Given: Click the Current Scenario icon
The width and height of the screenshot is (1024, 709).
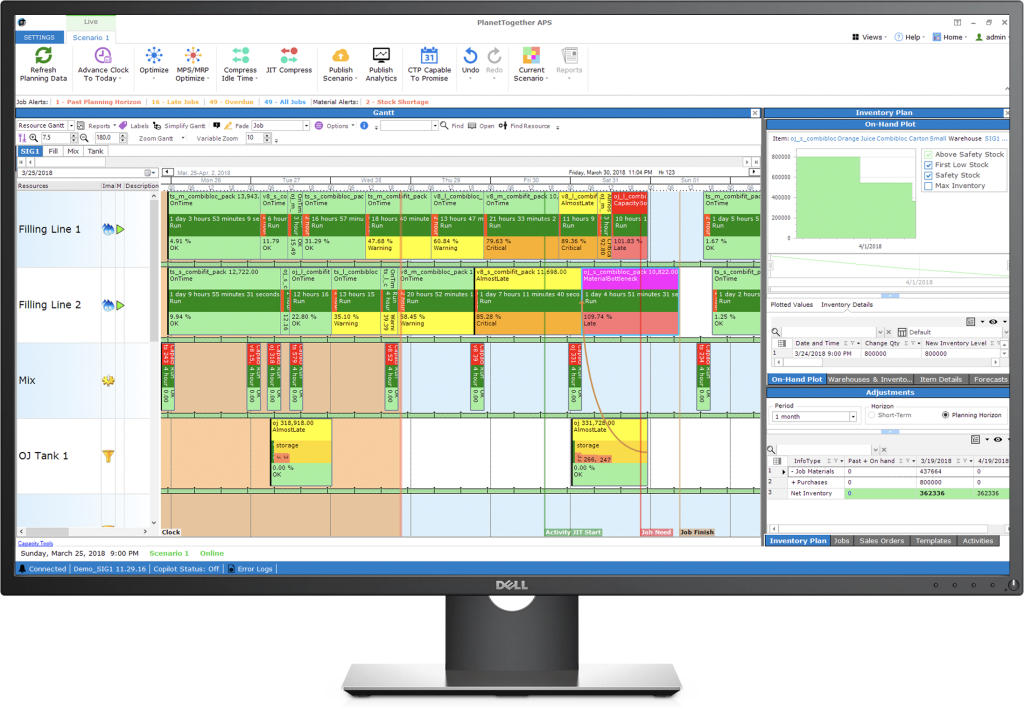Looking at the screenshot, I should coord(531,55).
